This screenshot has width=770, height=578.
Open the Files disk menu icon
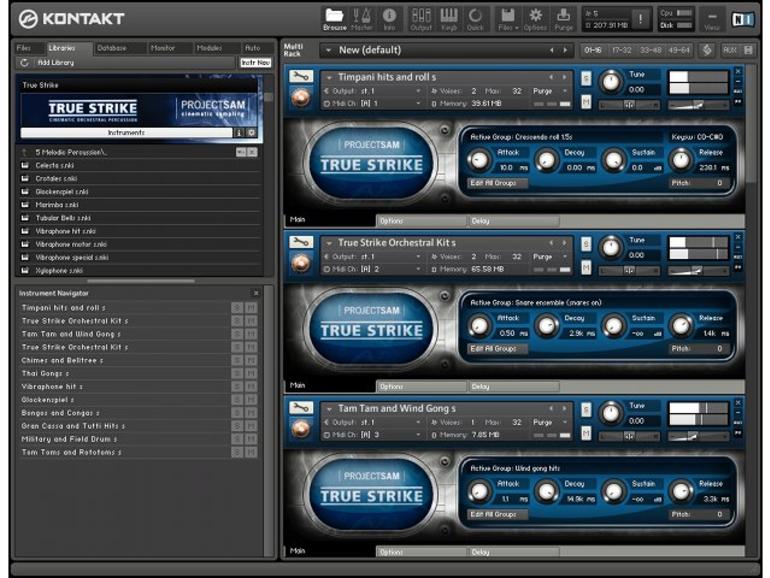click(508, 19)
